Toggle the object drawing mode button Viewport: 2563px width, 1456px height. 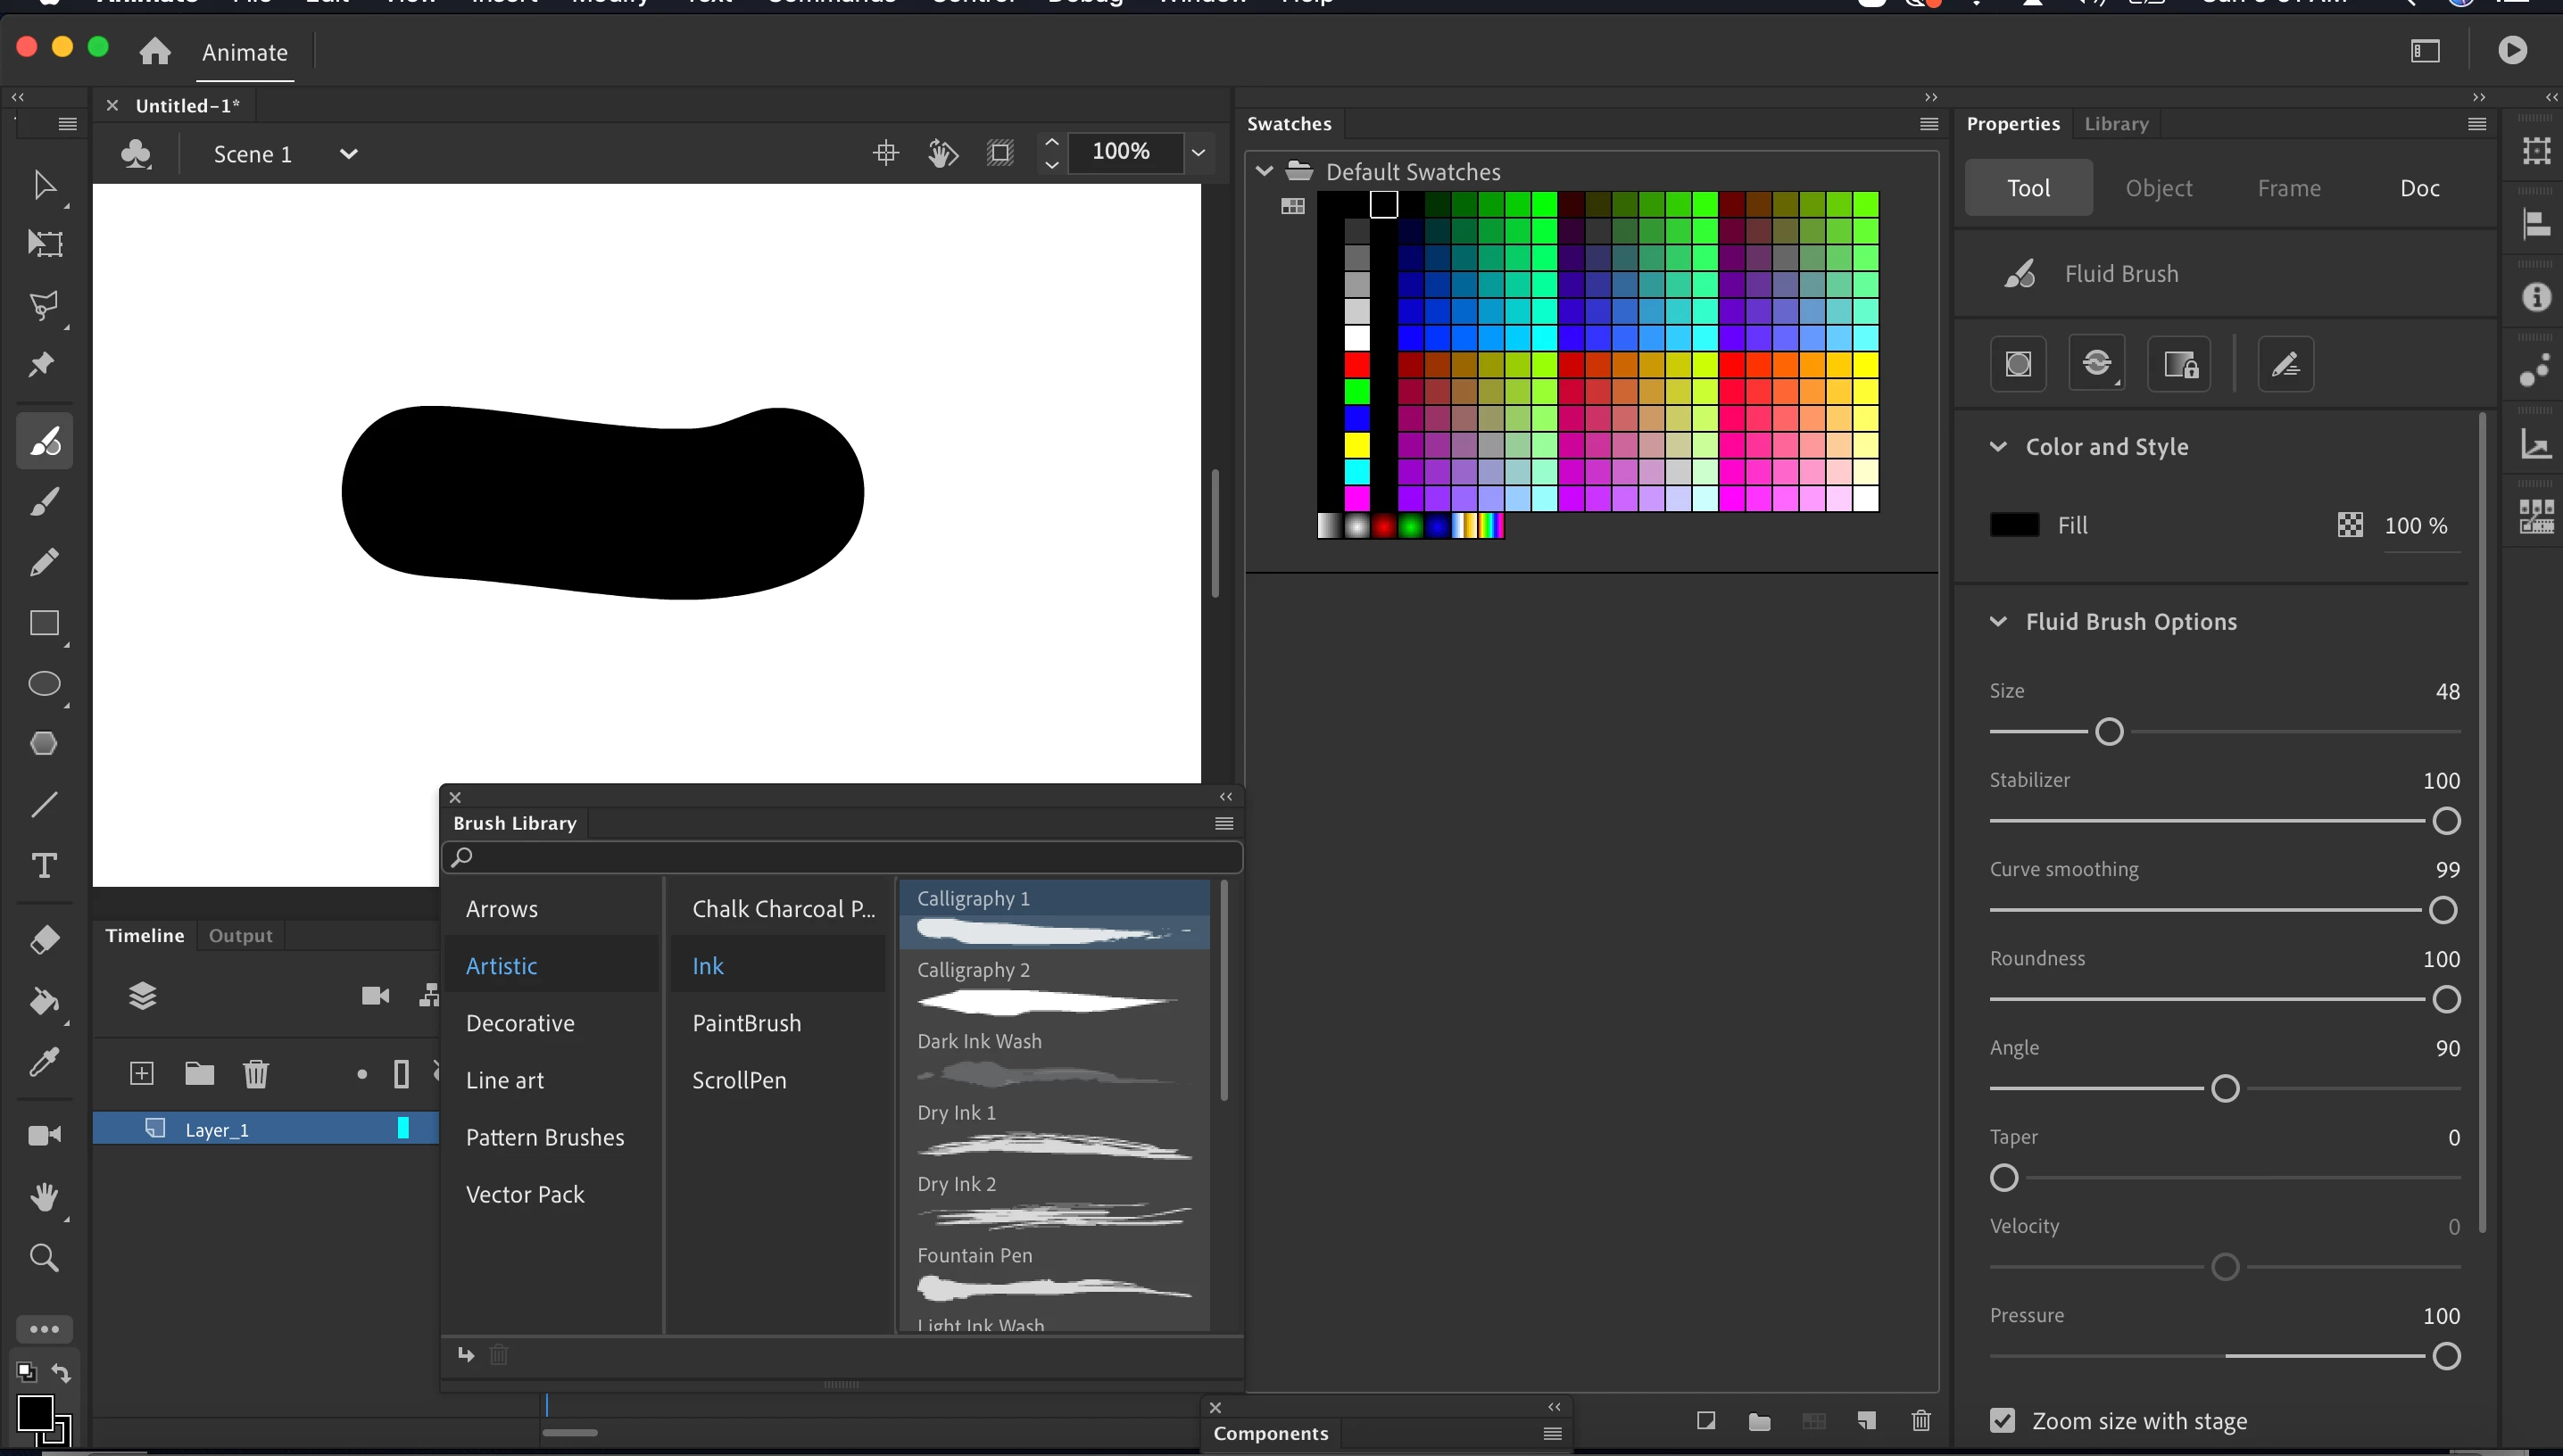(2018, 364)
